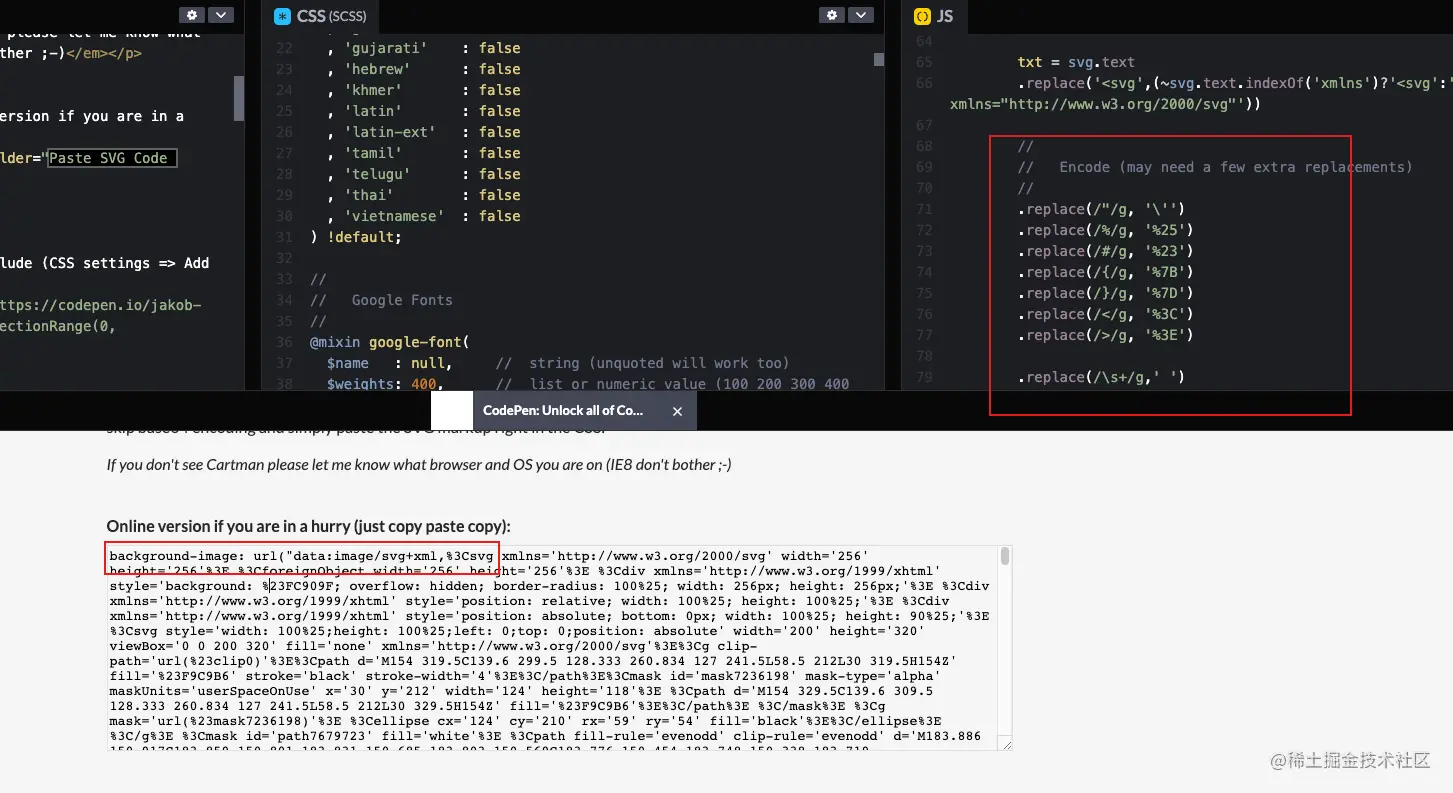Close the CodePen Unlock tab

pos(677,411)
